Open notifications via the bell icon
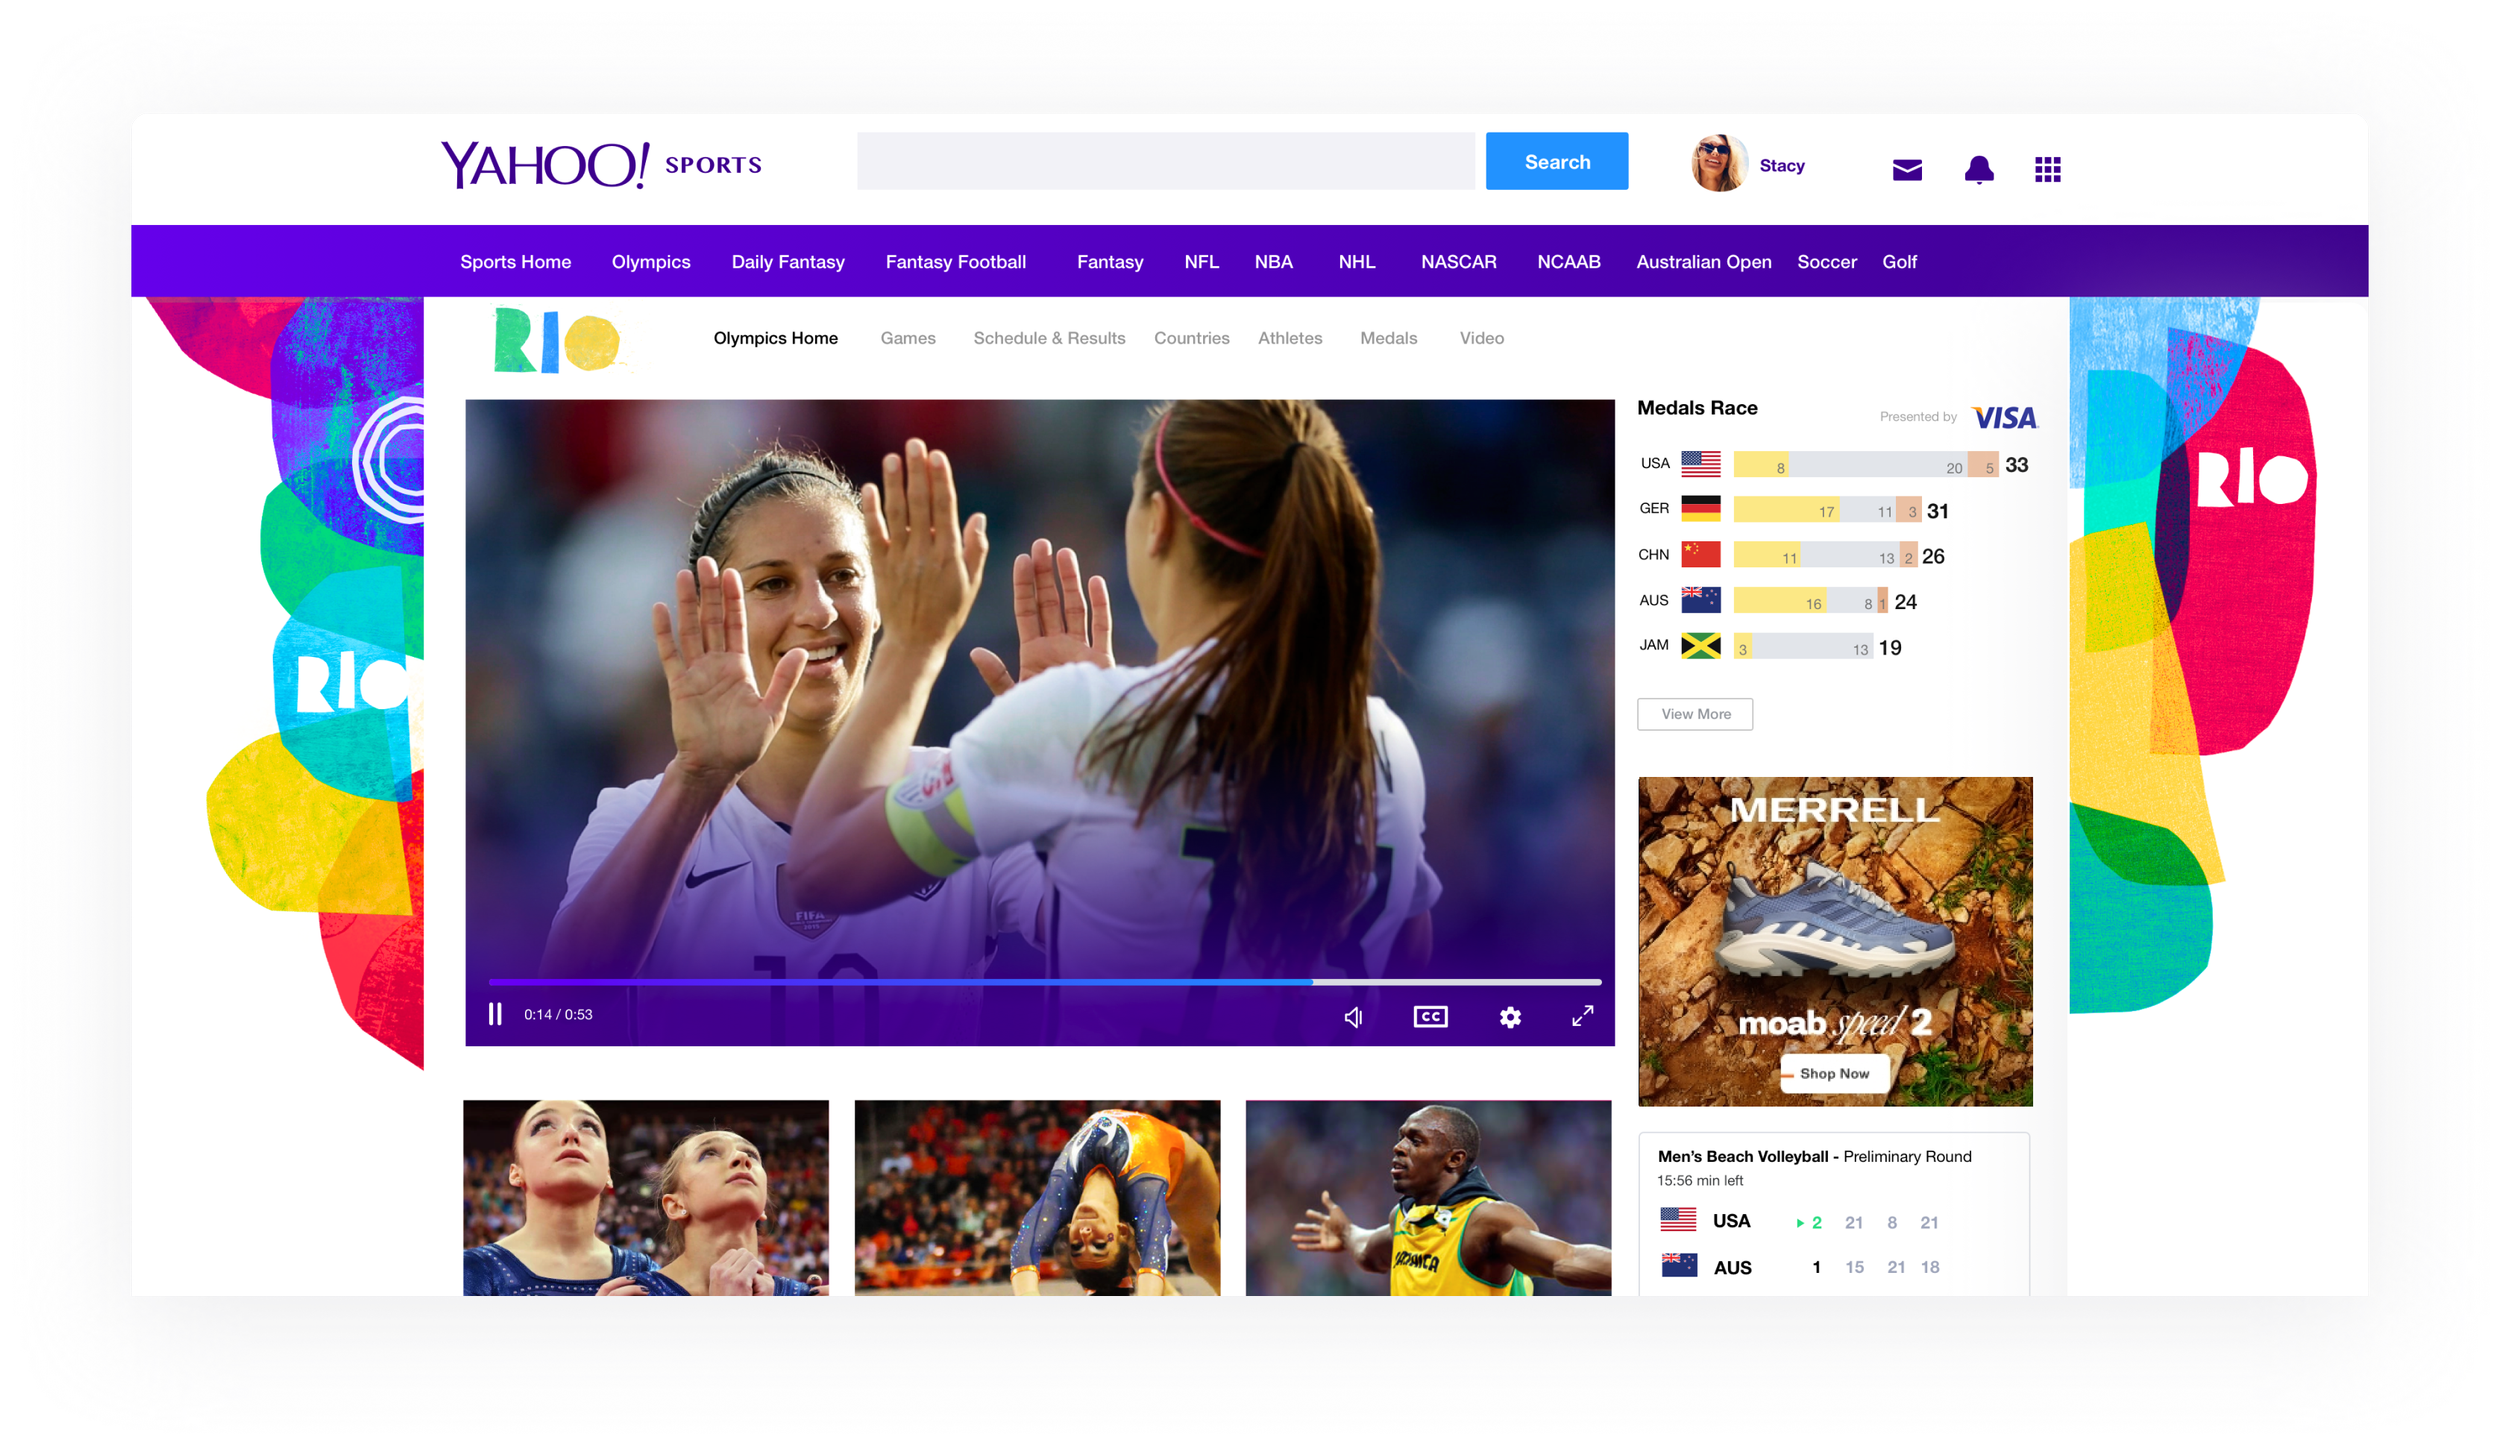The image size is (2500, 1445). [x=1979, y=170]
